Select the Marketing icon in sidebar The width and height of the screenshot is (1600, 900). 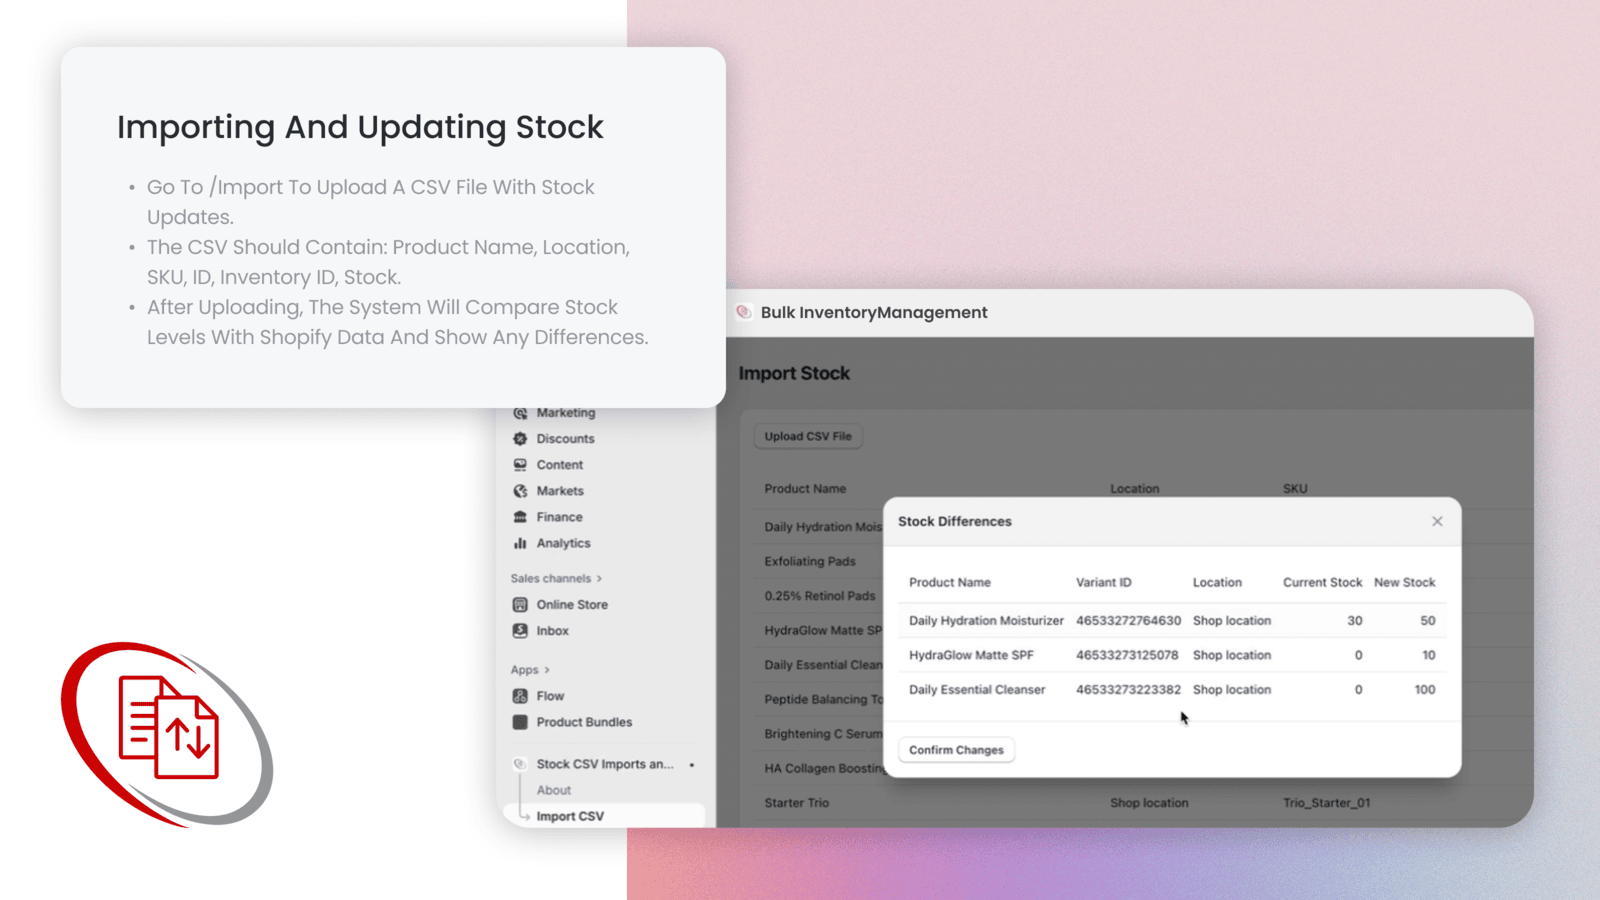pyautogui.click(x=521, y=412)
